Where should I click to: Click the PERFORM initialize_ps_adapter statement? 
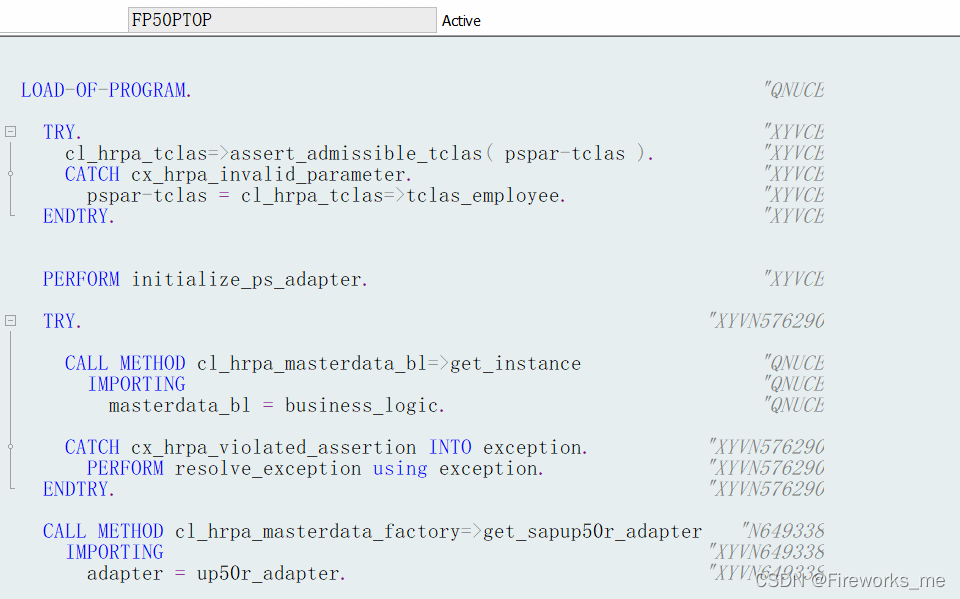[200, 278]
